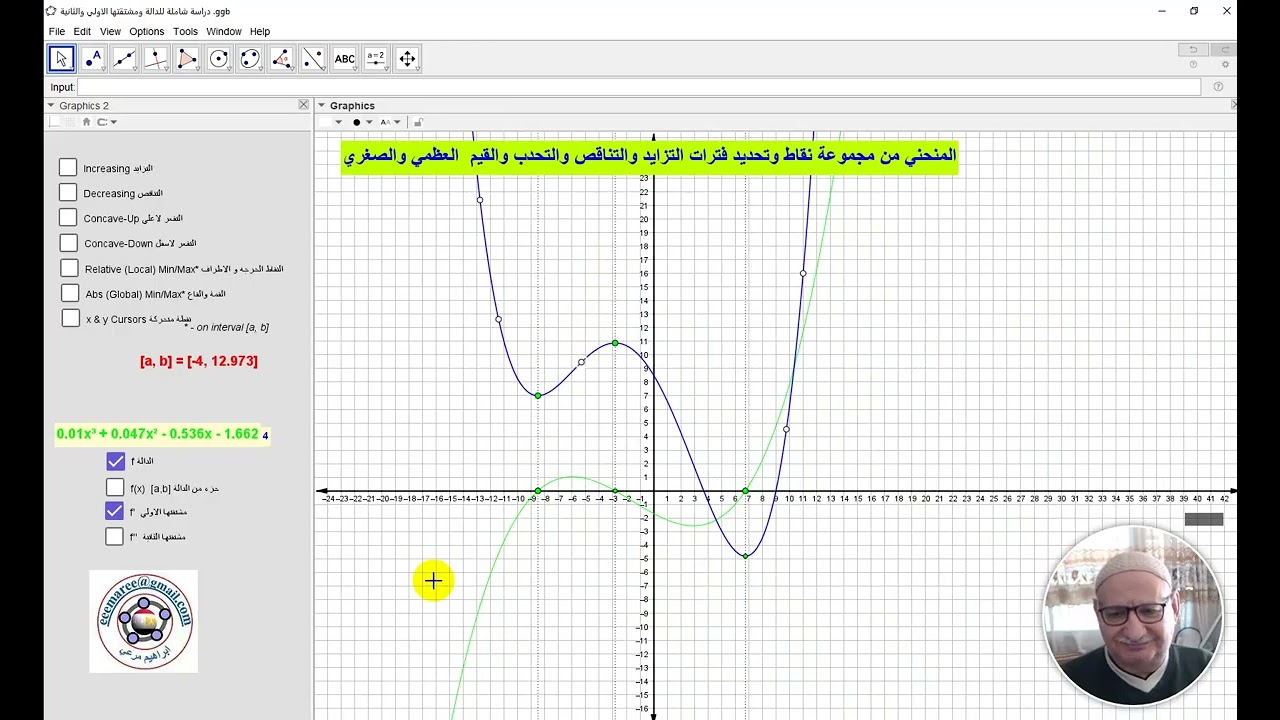
Task: Uncheck the f function checkbox
Action: pyautogui.click(x=115, y=461)
